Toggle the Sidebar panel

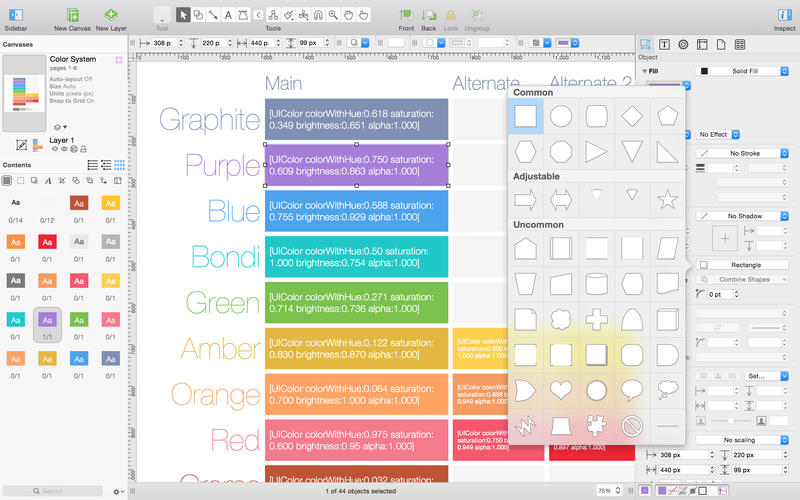click(14, 15)
